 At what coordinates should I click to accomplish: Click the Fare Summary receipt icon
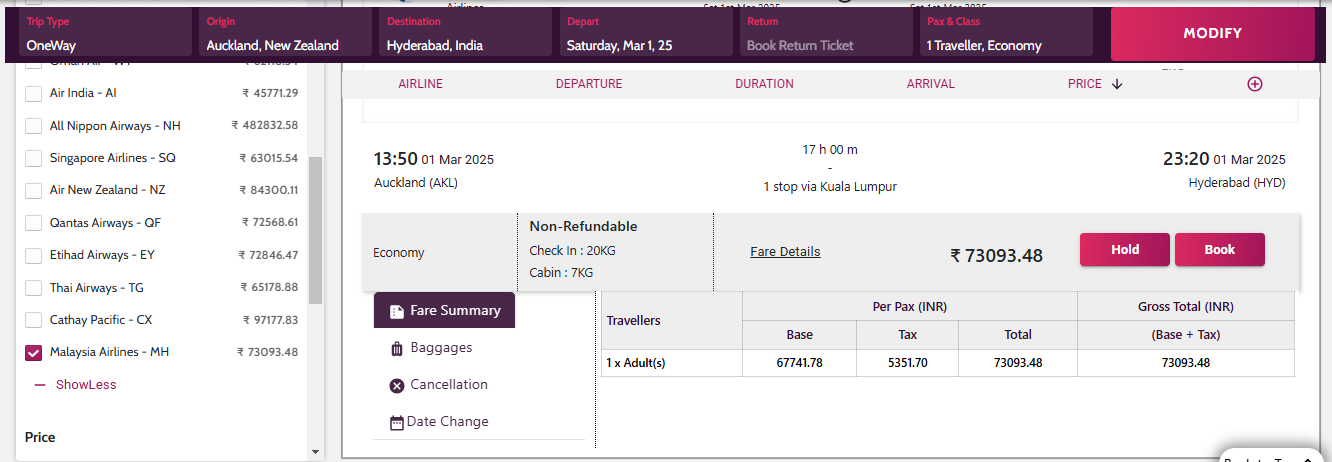pos(397,311)
